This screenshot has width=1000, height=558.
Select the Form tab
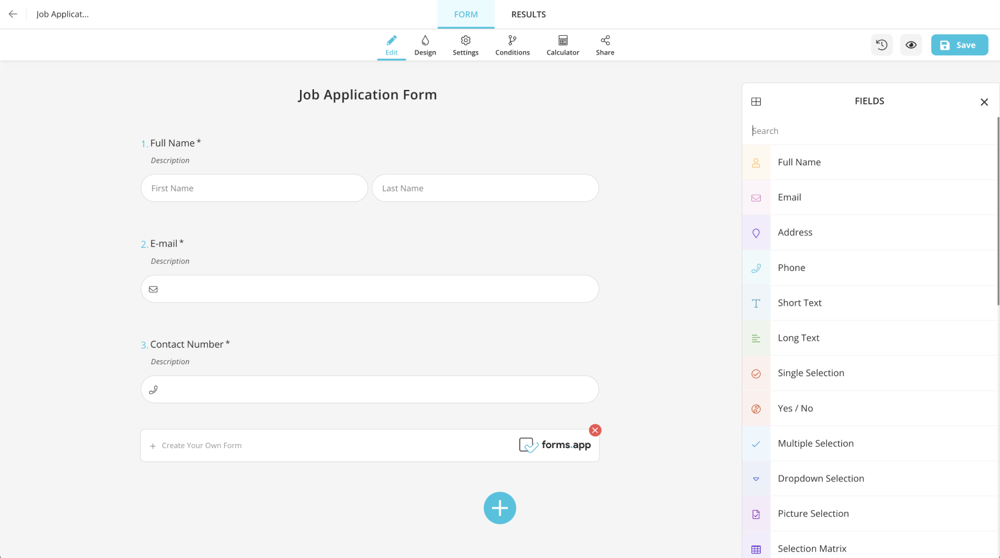466,14
